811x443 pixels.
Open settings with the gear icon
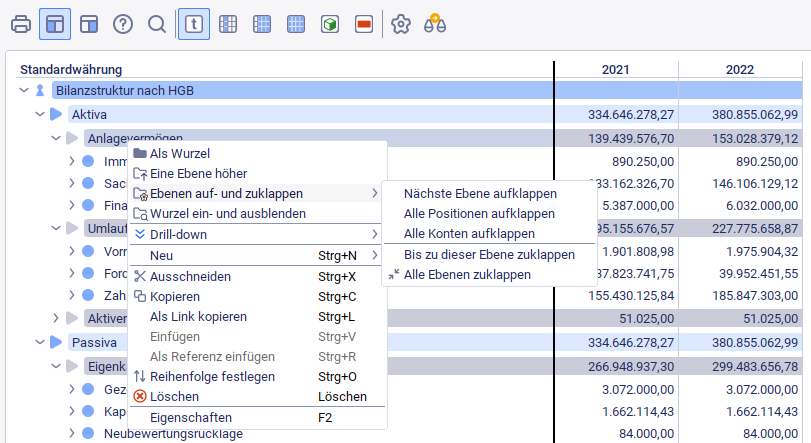(x=401, y=24)
